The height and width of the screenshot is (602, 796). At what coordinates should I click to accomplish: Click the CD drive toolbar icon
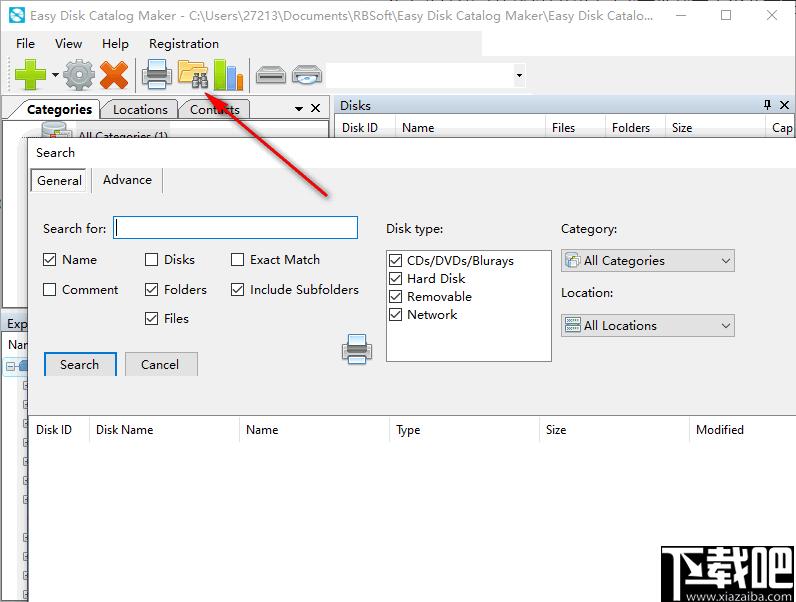pyautogui.click(x=307, y=75)
